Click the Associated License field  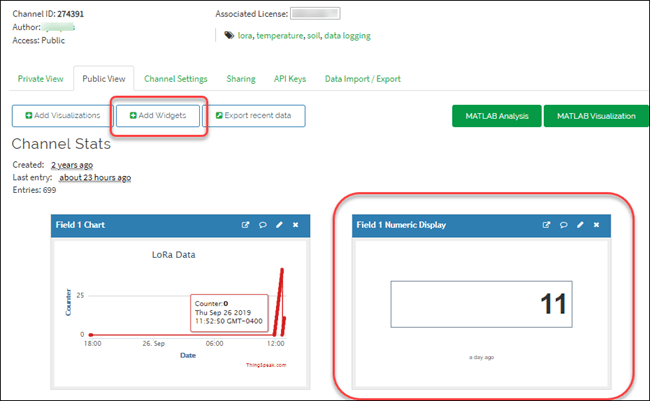[x=315, y=14]
